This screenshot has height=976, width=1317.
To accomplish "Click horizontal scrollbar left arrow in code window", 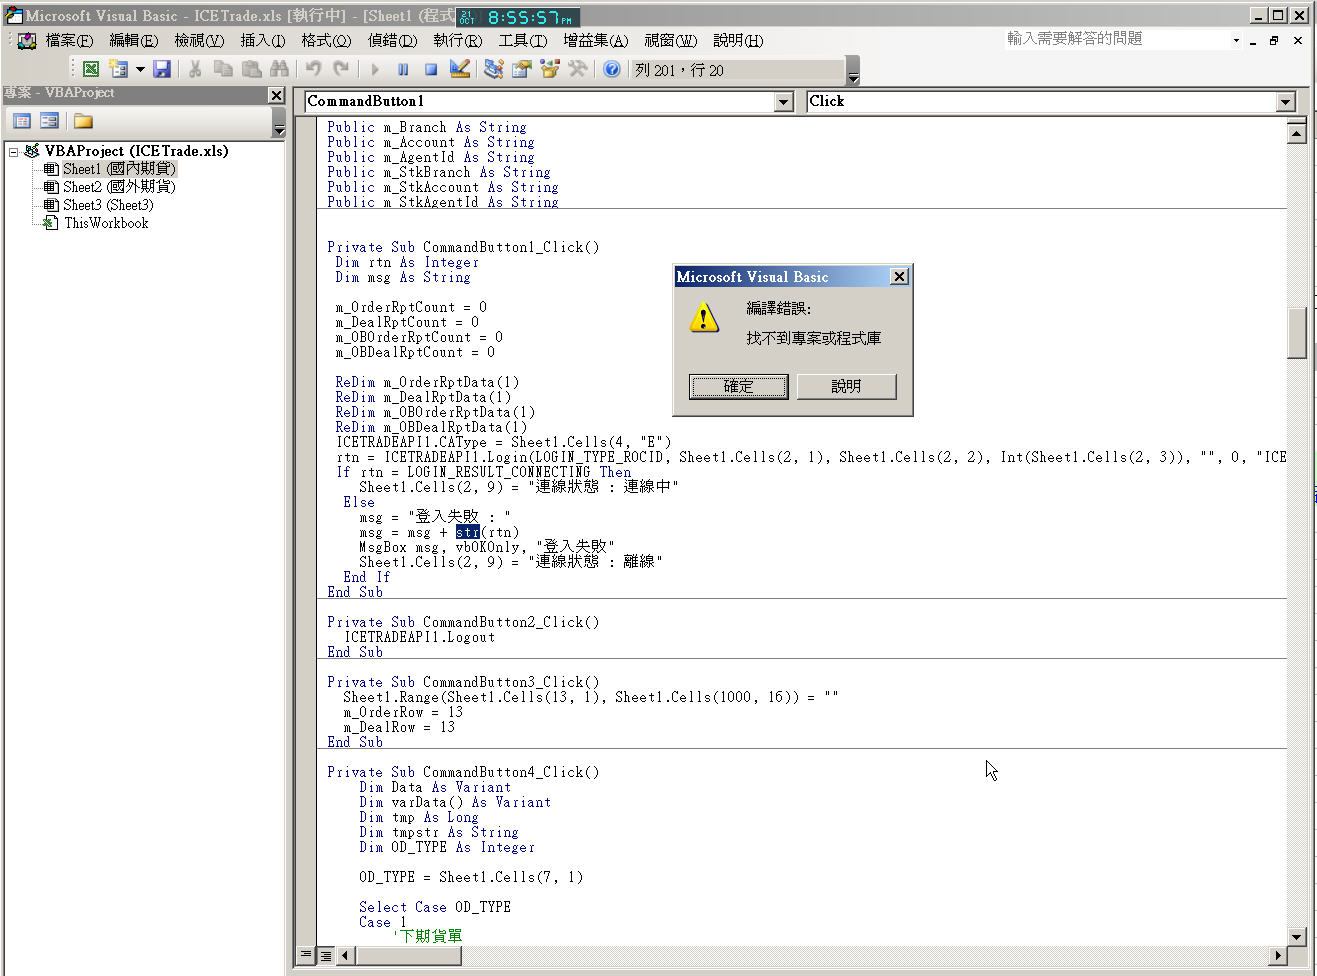I will point(345,955).
